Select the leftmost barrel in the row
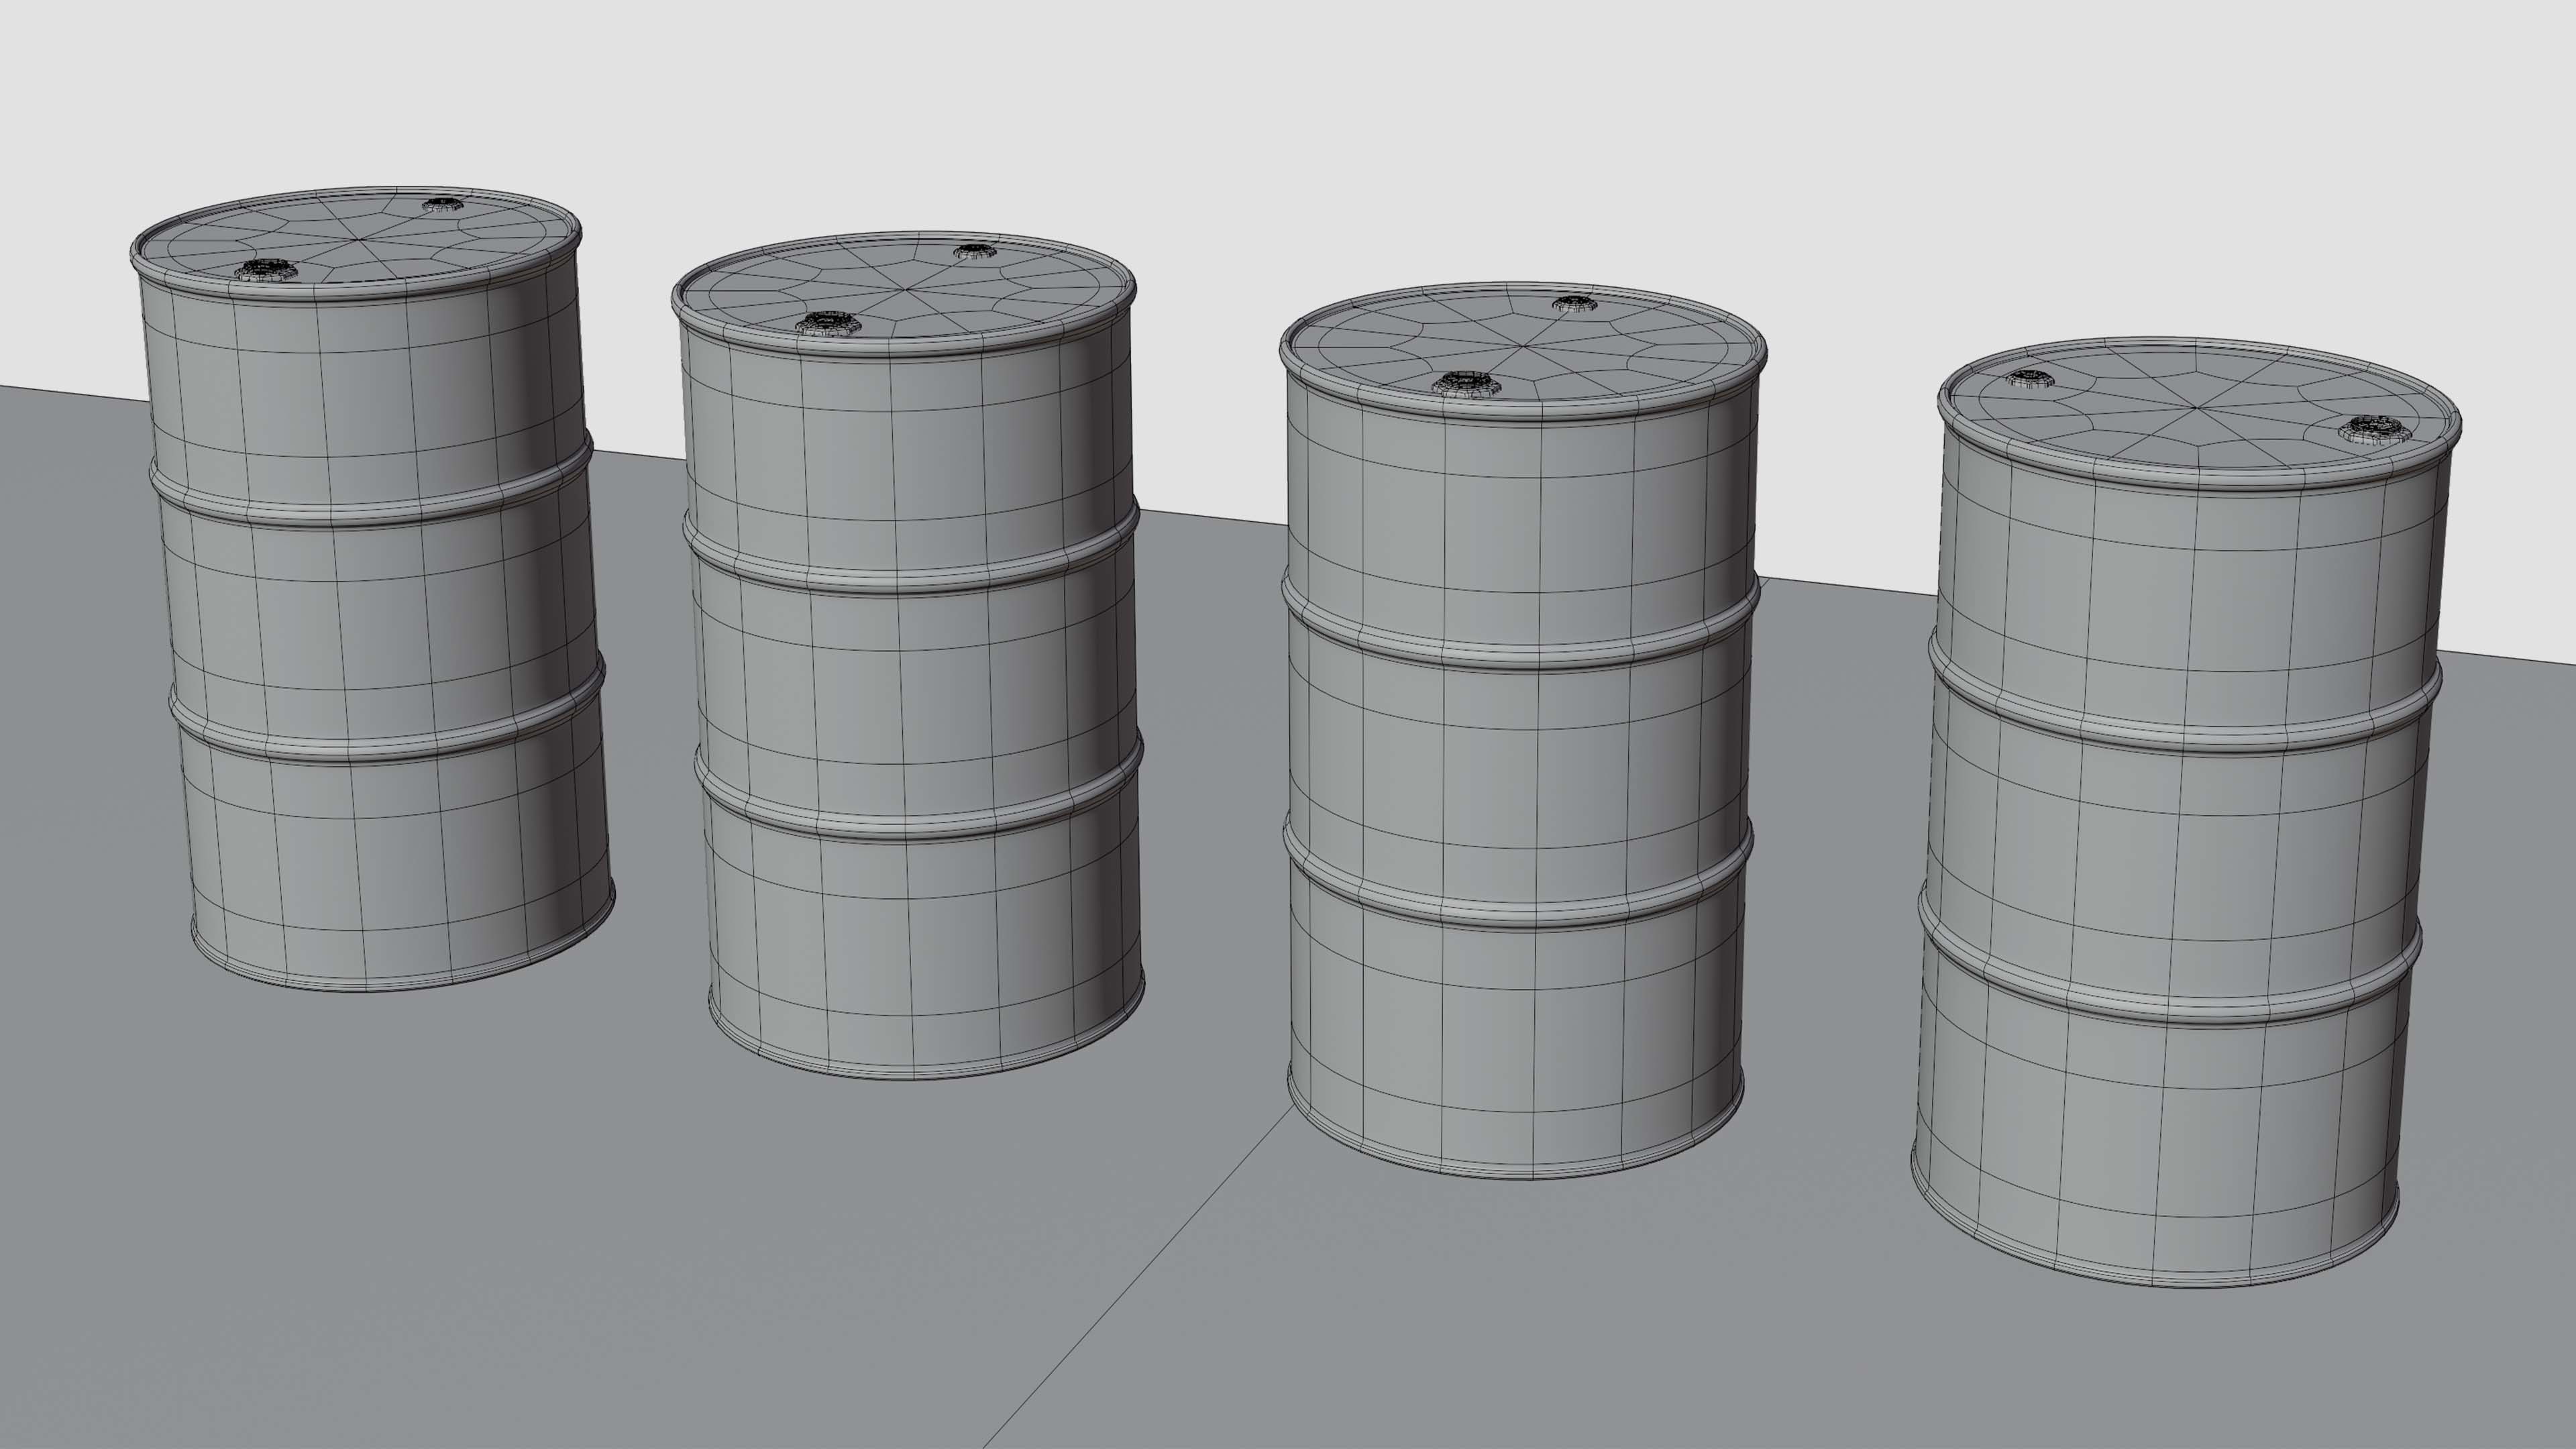This screenshot has height=1449, width=2576. coord(372,588)
